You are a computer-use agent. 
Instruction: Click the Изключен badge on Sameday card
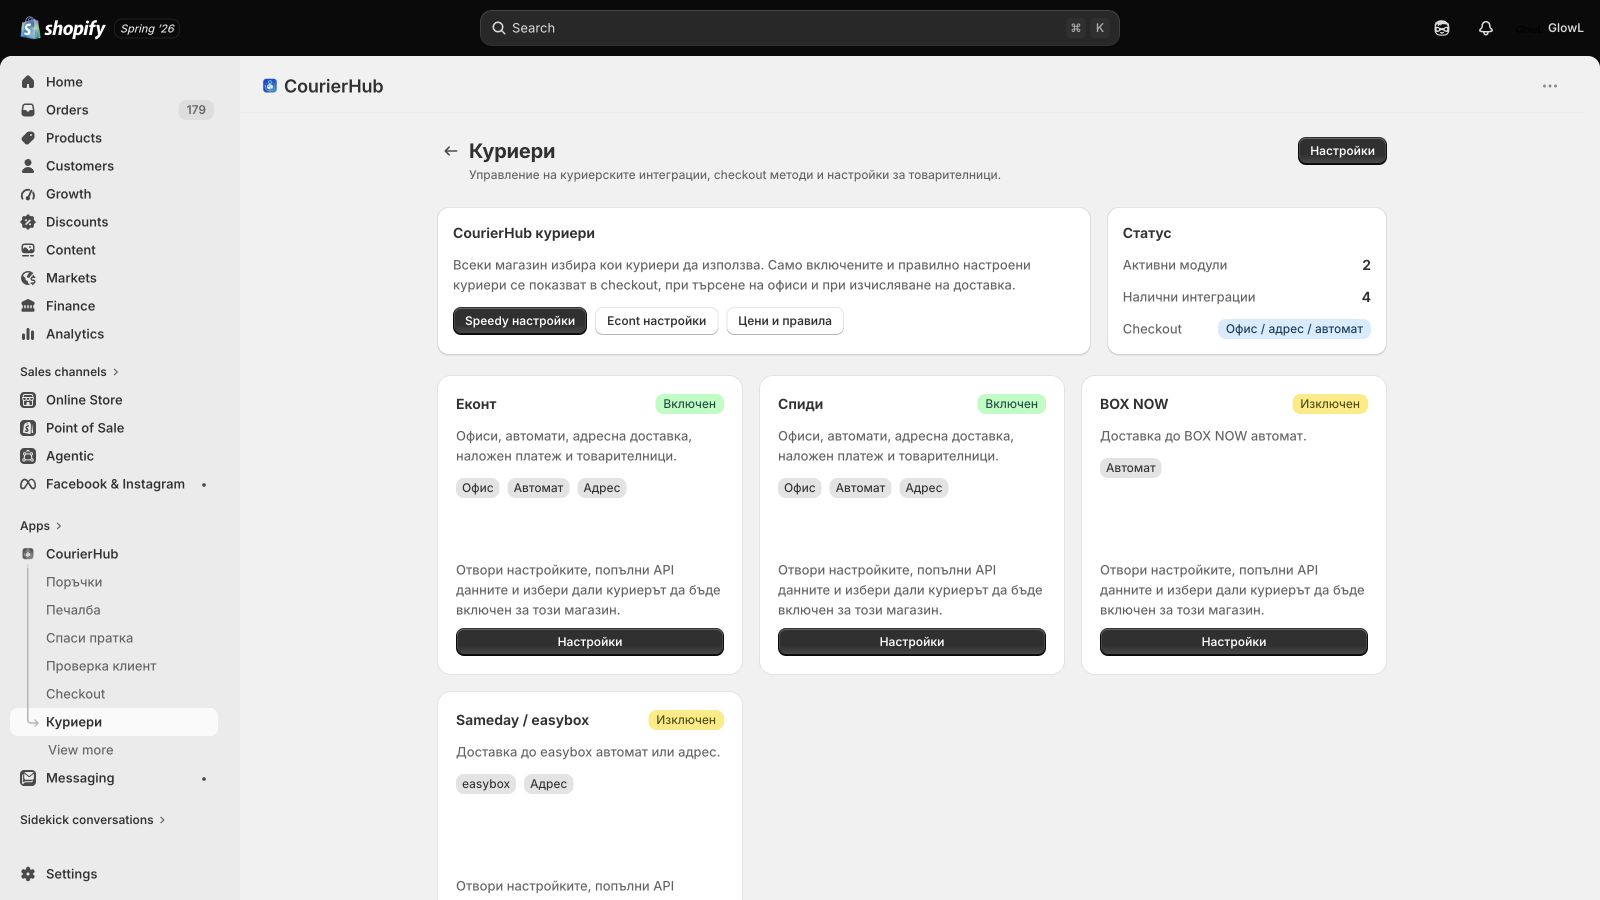tap(686, 720)
